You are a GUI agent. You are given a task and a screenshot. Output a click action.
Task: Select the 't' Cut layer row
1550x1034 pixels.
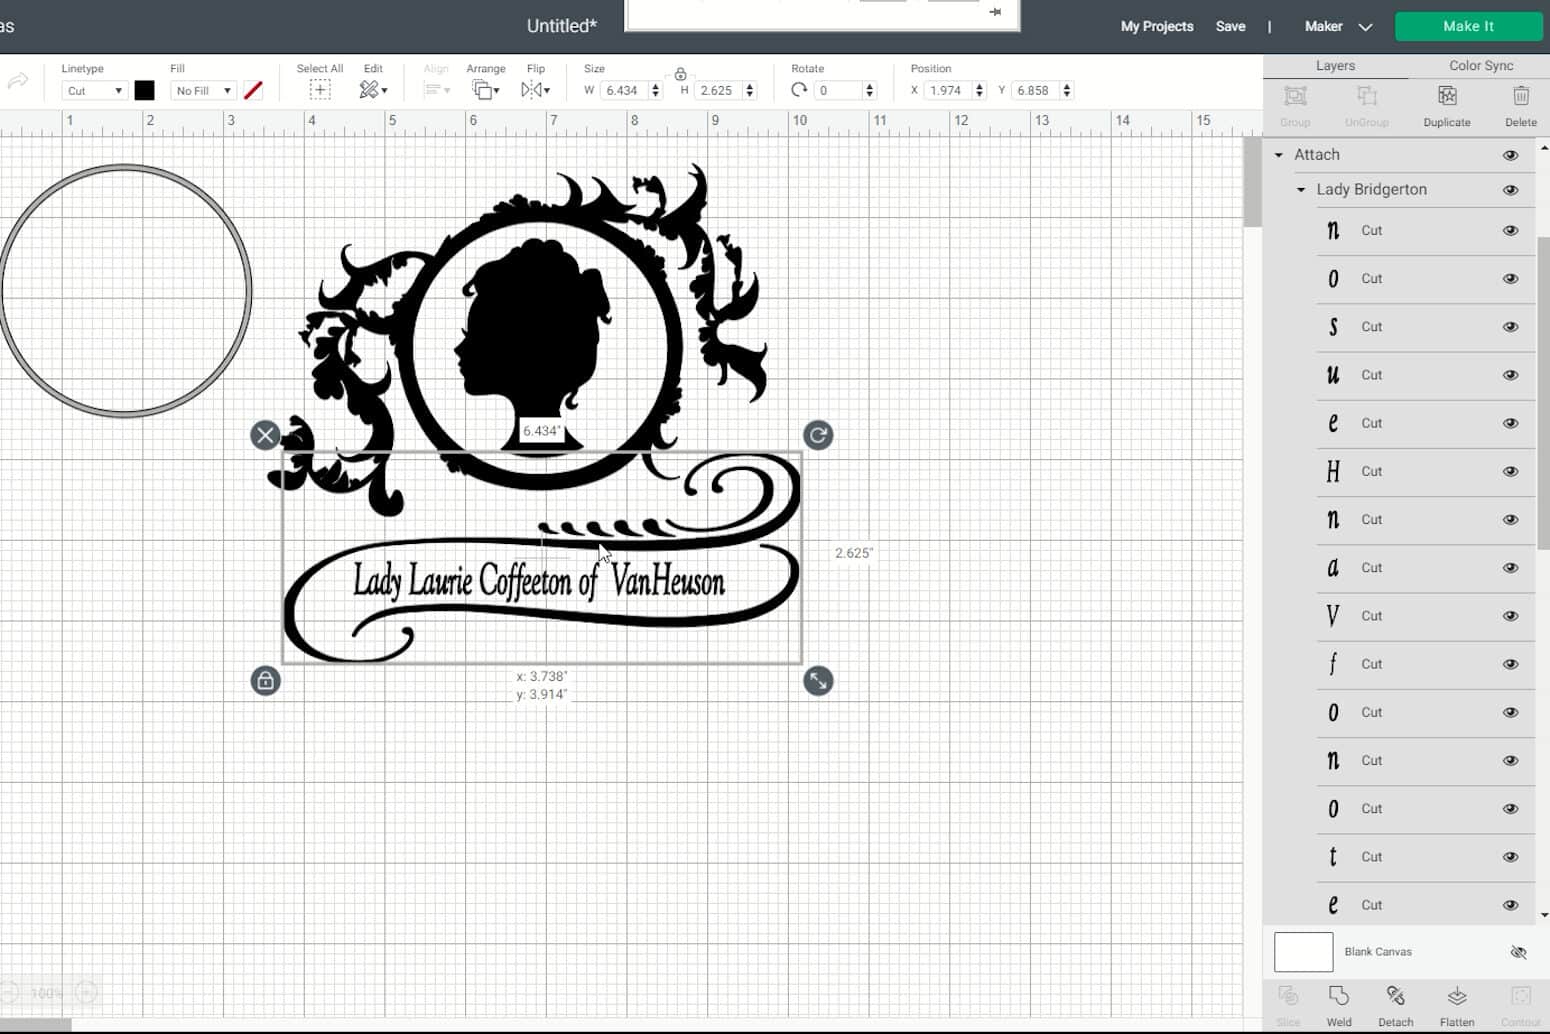point(1425,857)
